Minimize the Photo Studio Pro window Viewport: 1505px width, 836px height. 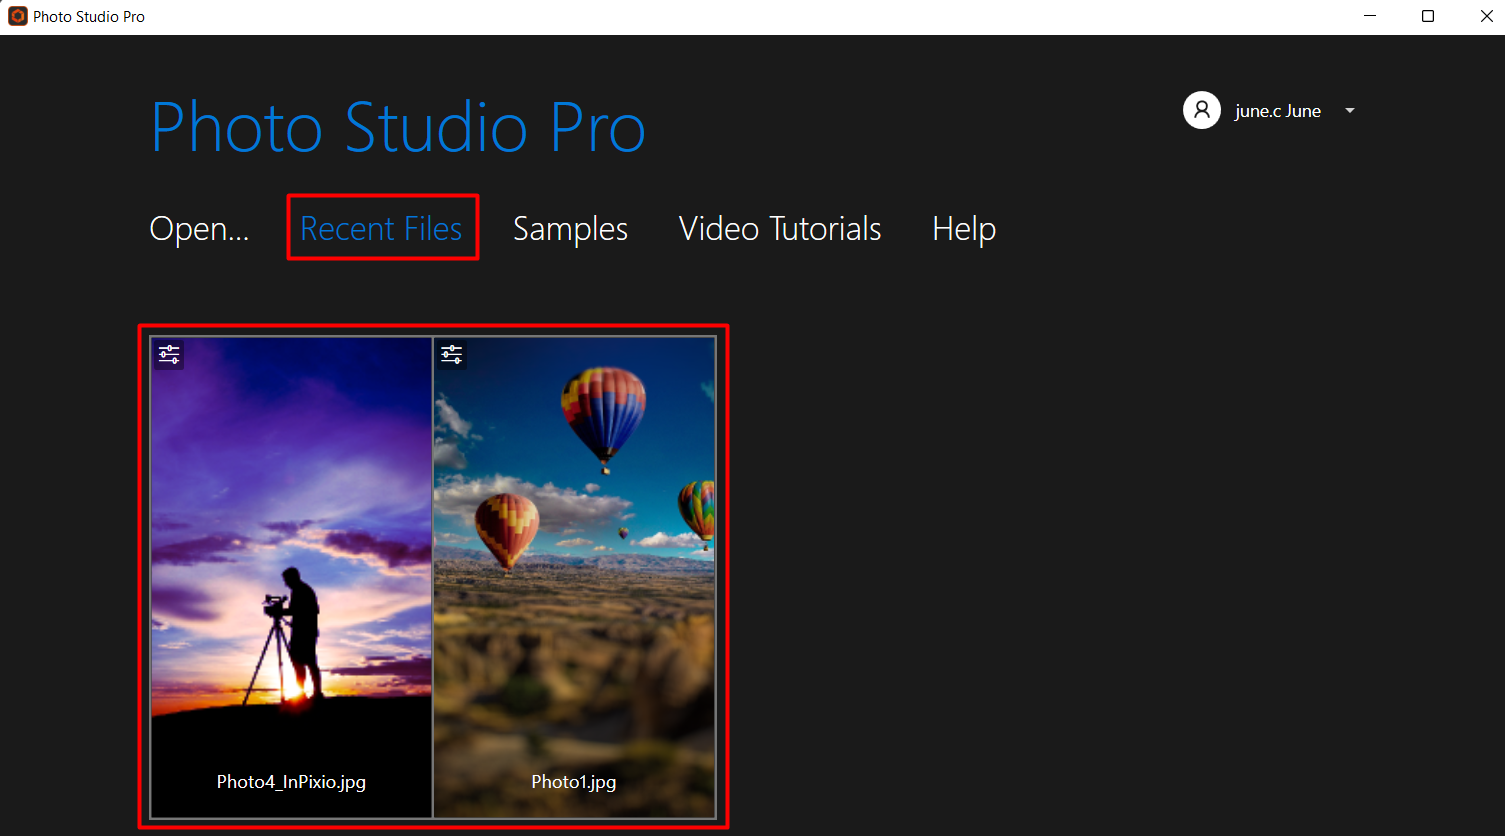click(x=1369, y=16)
